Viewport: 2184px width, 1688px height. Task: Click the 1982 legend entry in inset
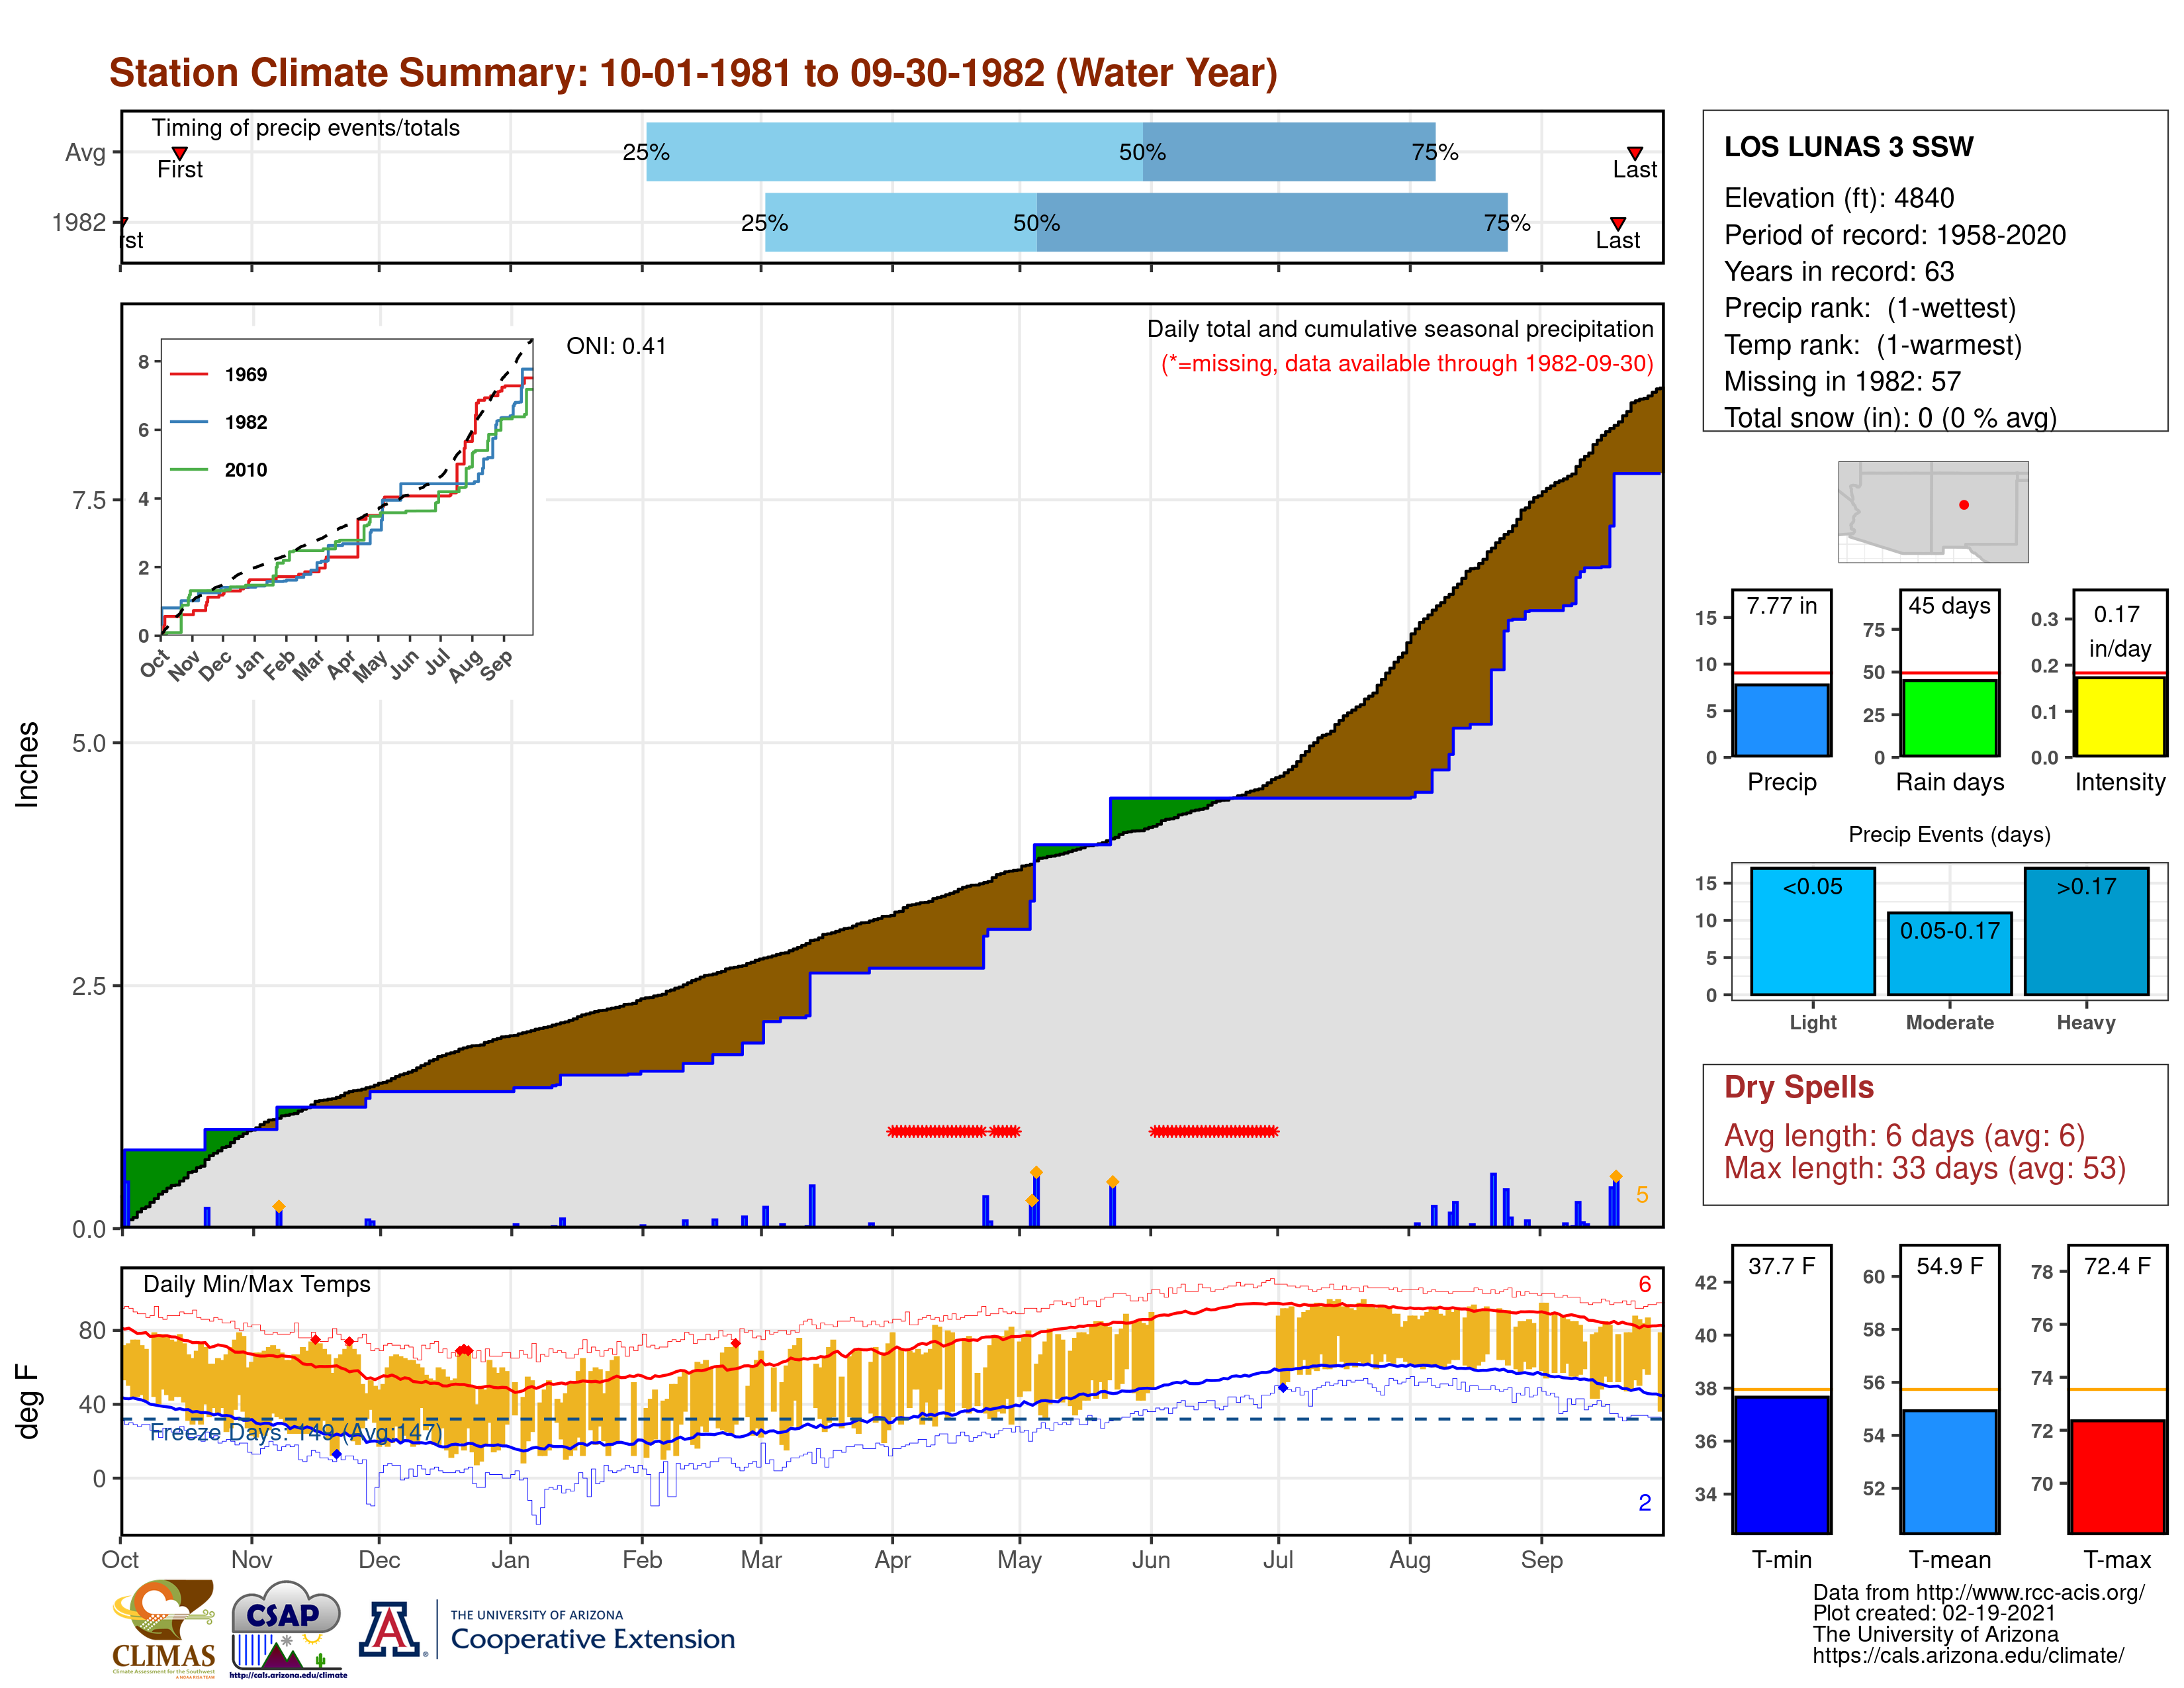click(x=218, y=422)
